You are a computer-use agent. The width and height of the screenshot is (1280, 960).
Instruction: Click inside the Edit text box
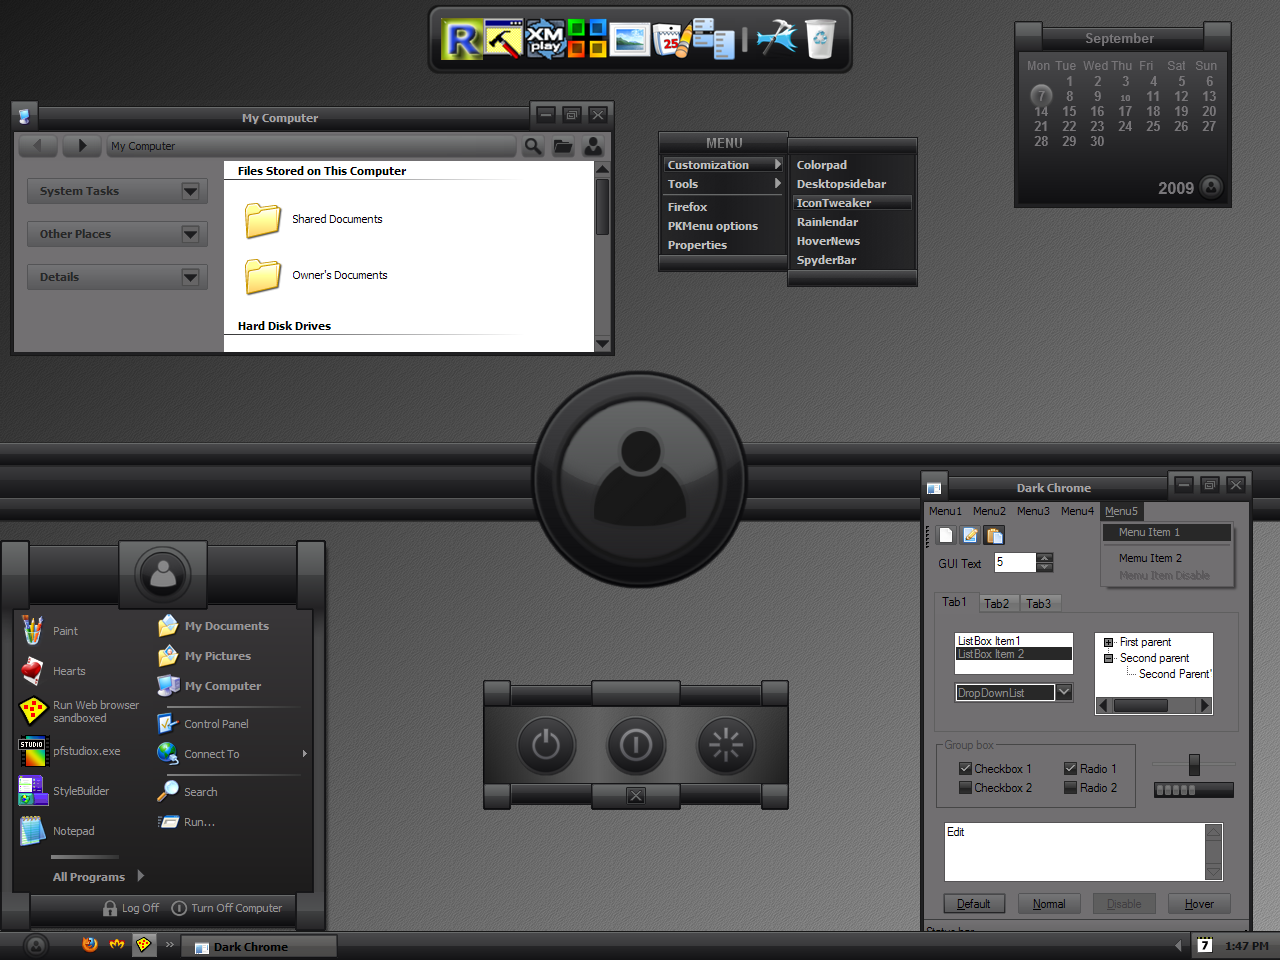coord(1075,852)
